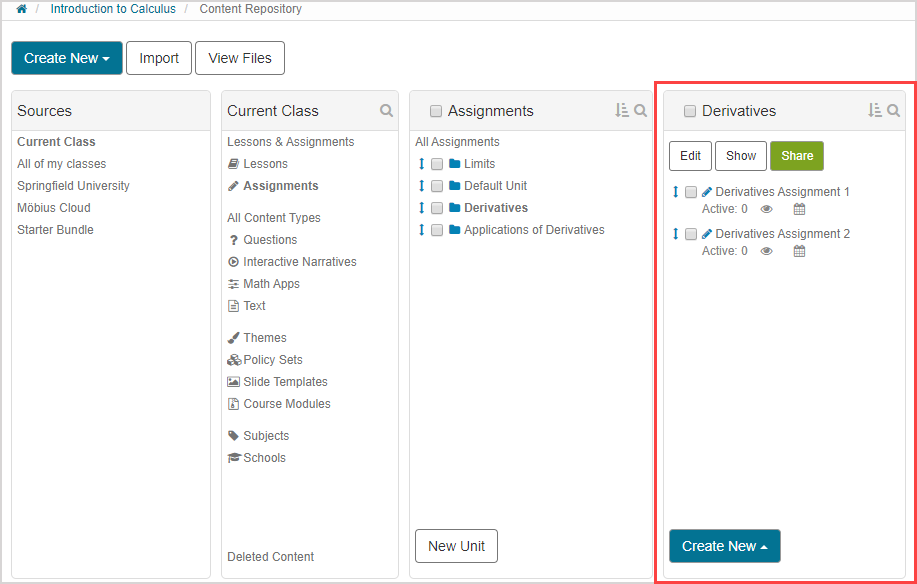Choose Möbius Cloud in Sources list
The image size is (917, 584).
54,208
